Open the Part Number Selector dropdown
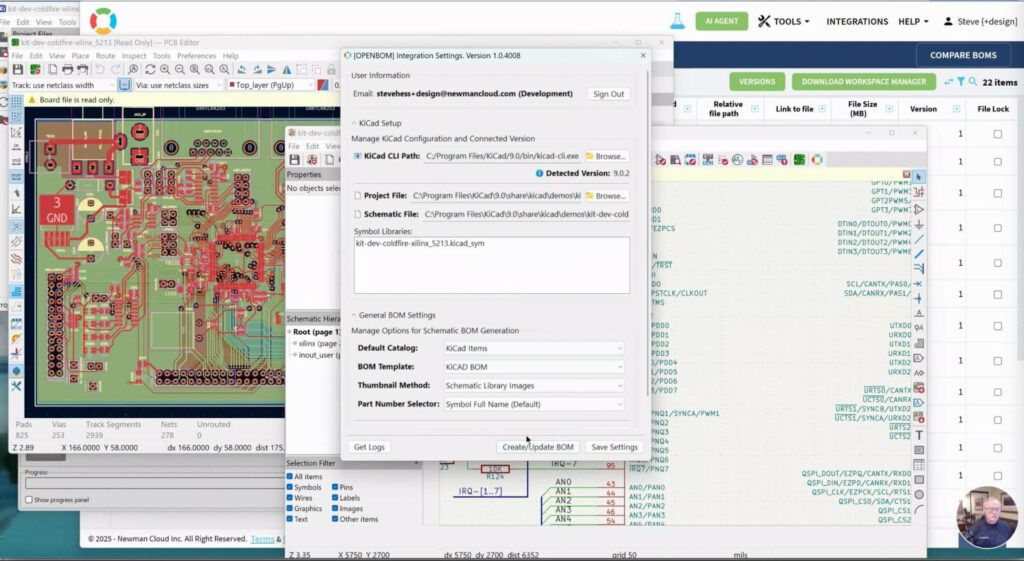 pyautogui.click(x=534, y=404)
